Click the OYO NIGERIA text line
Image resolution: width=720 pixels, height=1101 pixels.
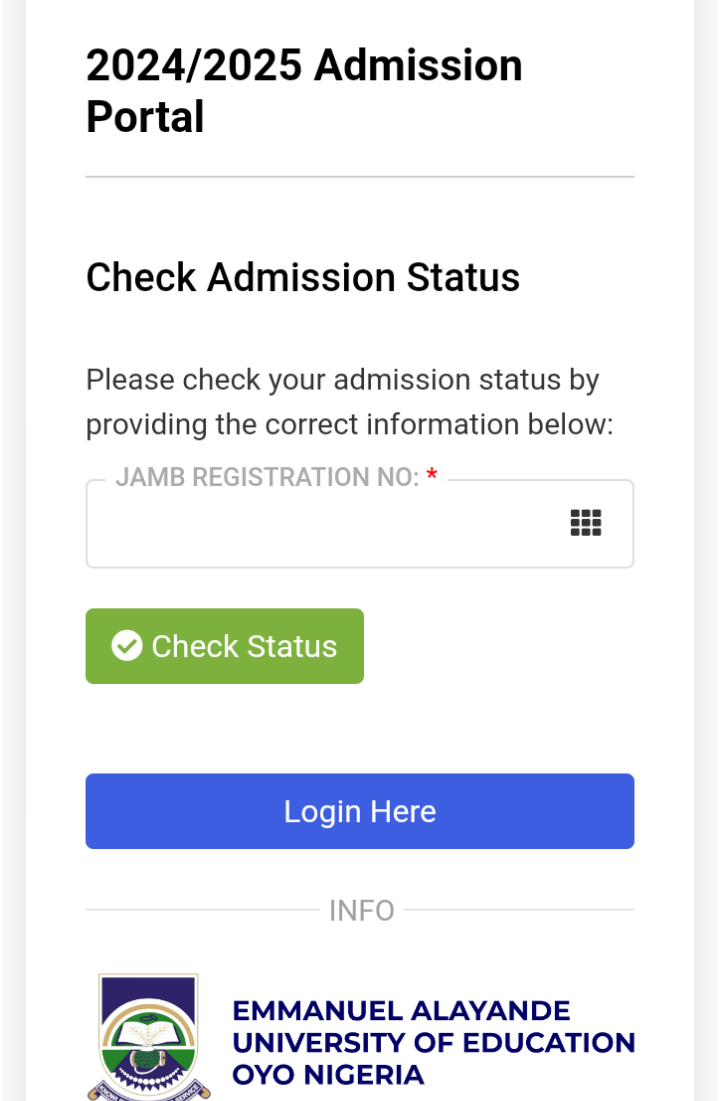click(x=328, y=1075)
